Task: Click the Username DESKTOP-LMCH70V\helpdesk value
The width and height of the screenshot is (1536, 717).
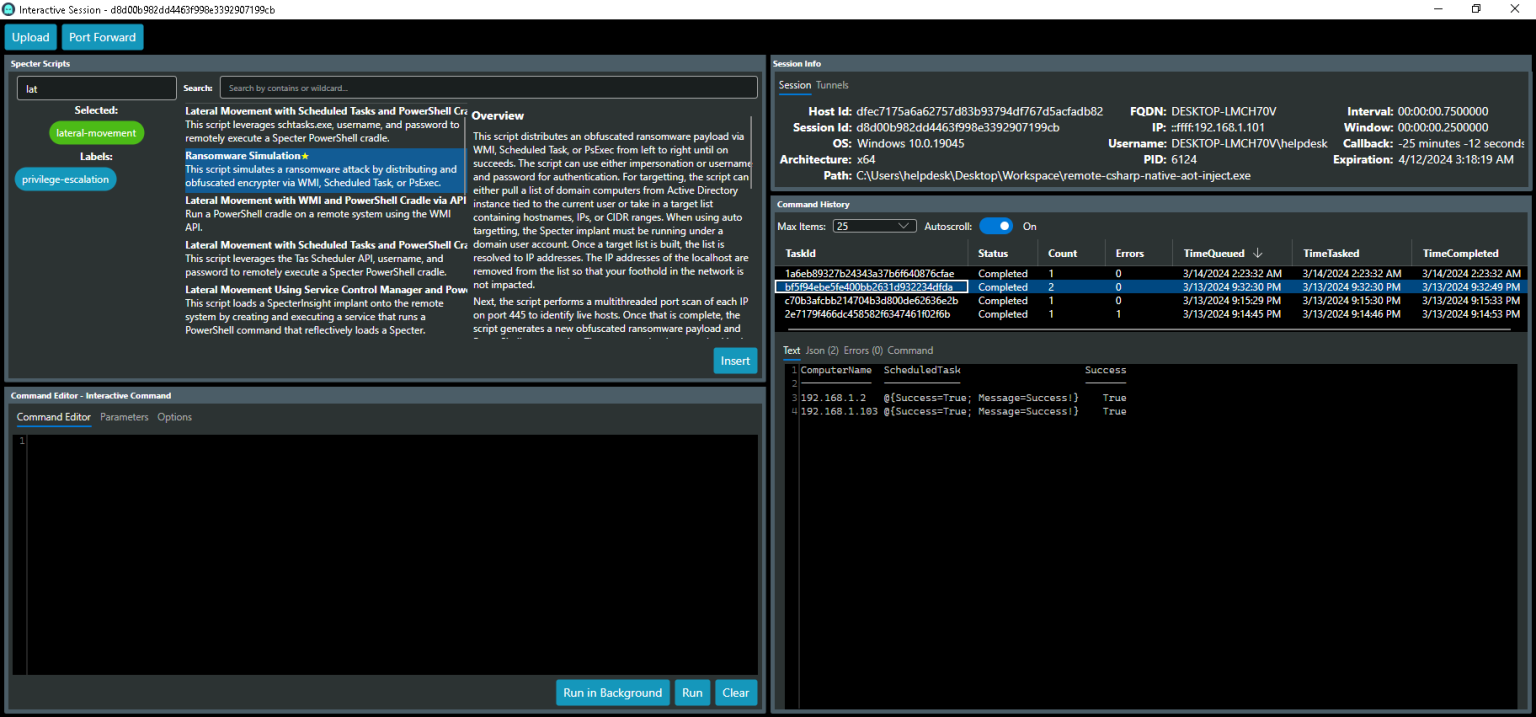Action: (x=1249, y=143)
